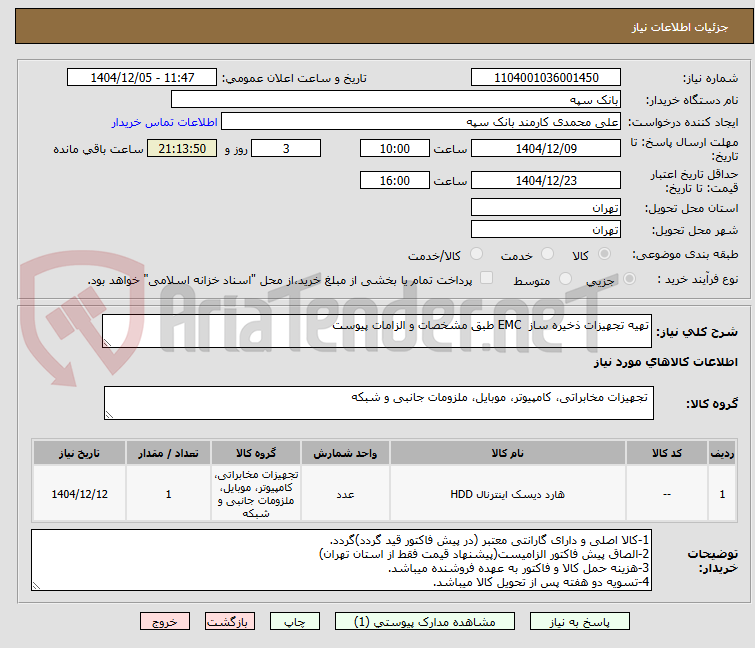This screenshot has width=755, height=648.
Task: Select the جزیی purchase type radio
Action: 629,279
